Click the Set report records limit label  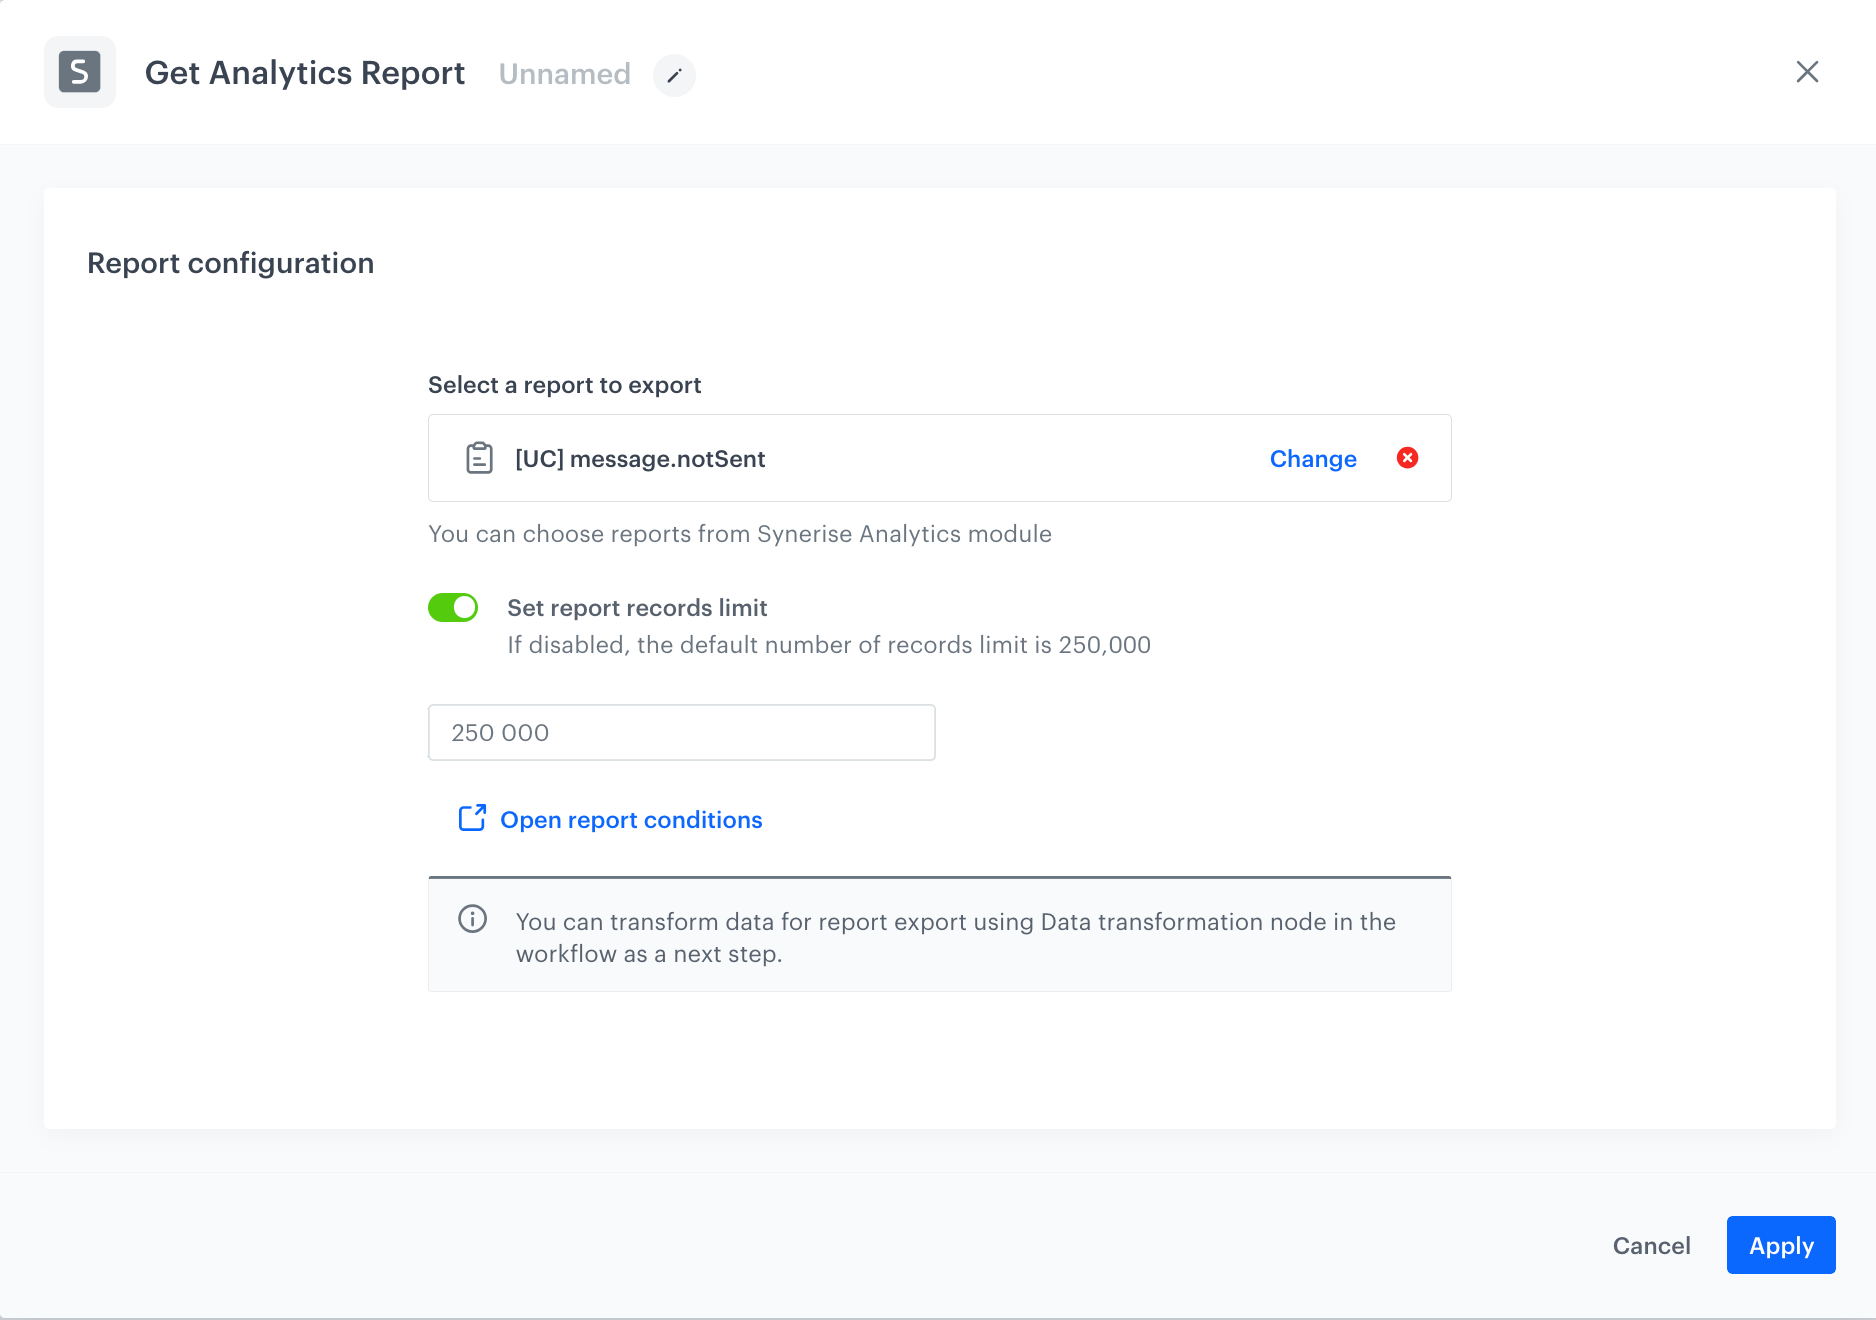(x=637, y=607)
